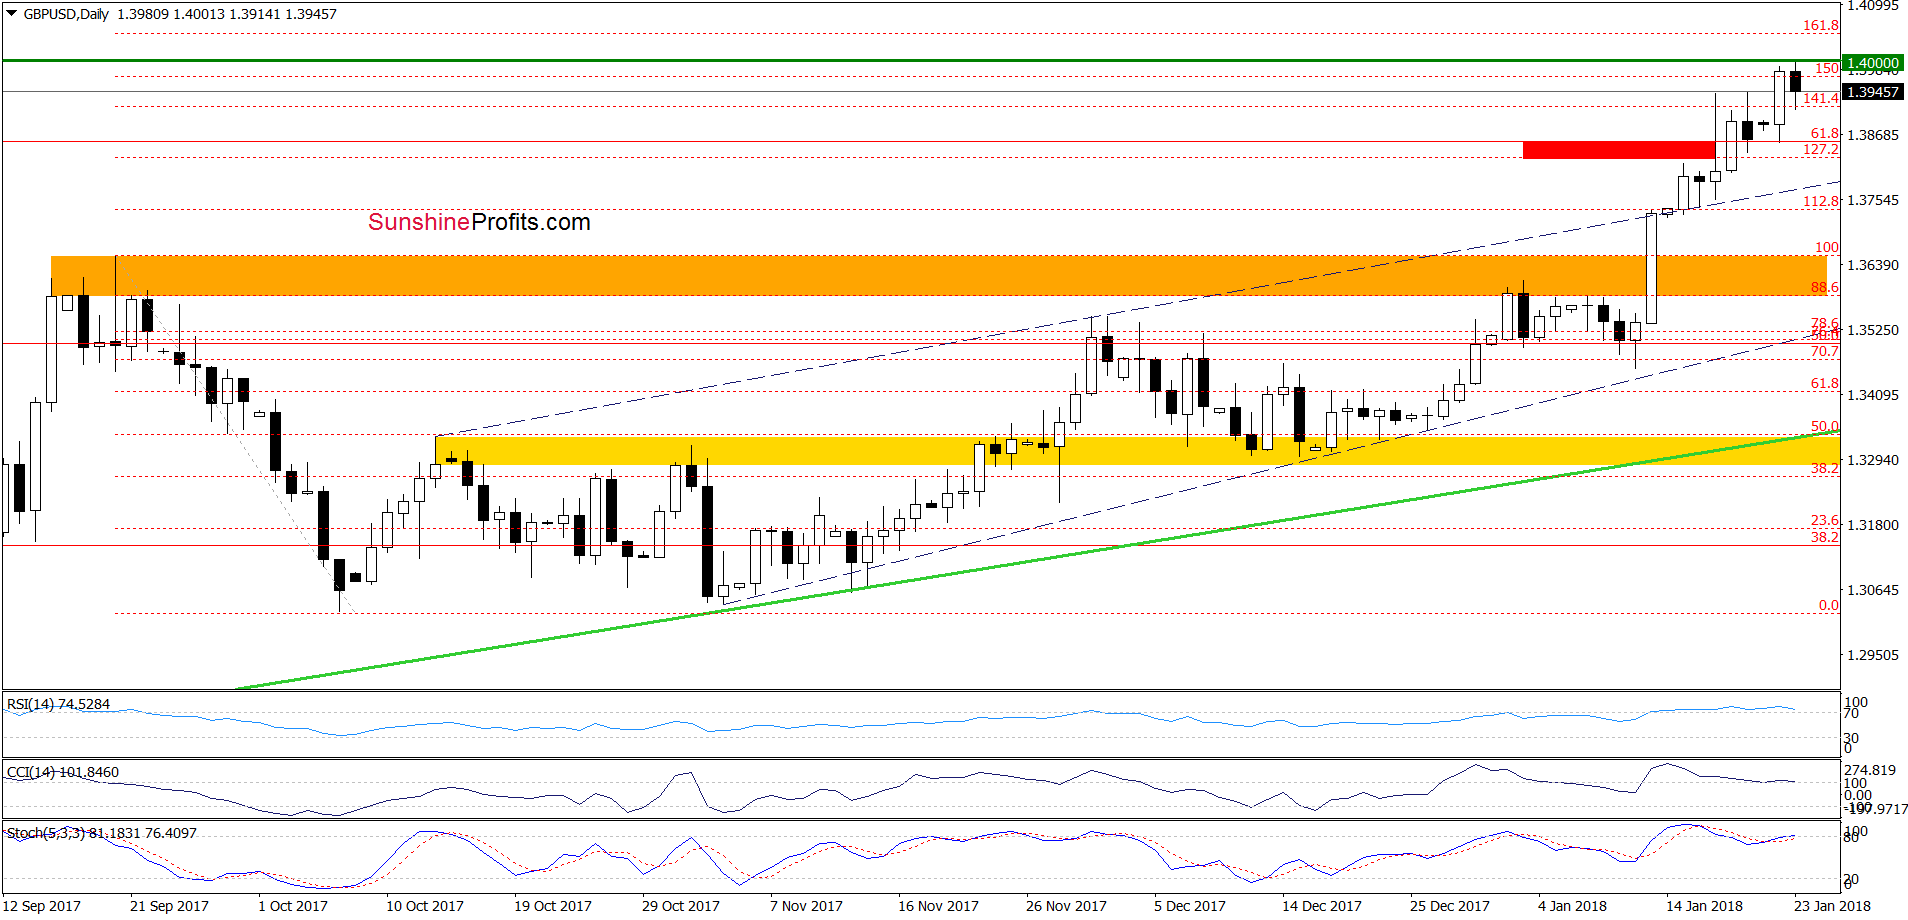Click the 23.6 Fibonacci level label
1908x920 pixels.
coord(1825,520)
